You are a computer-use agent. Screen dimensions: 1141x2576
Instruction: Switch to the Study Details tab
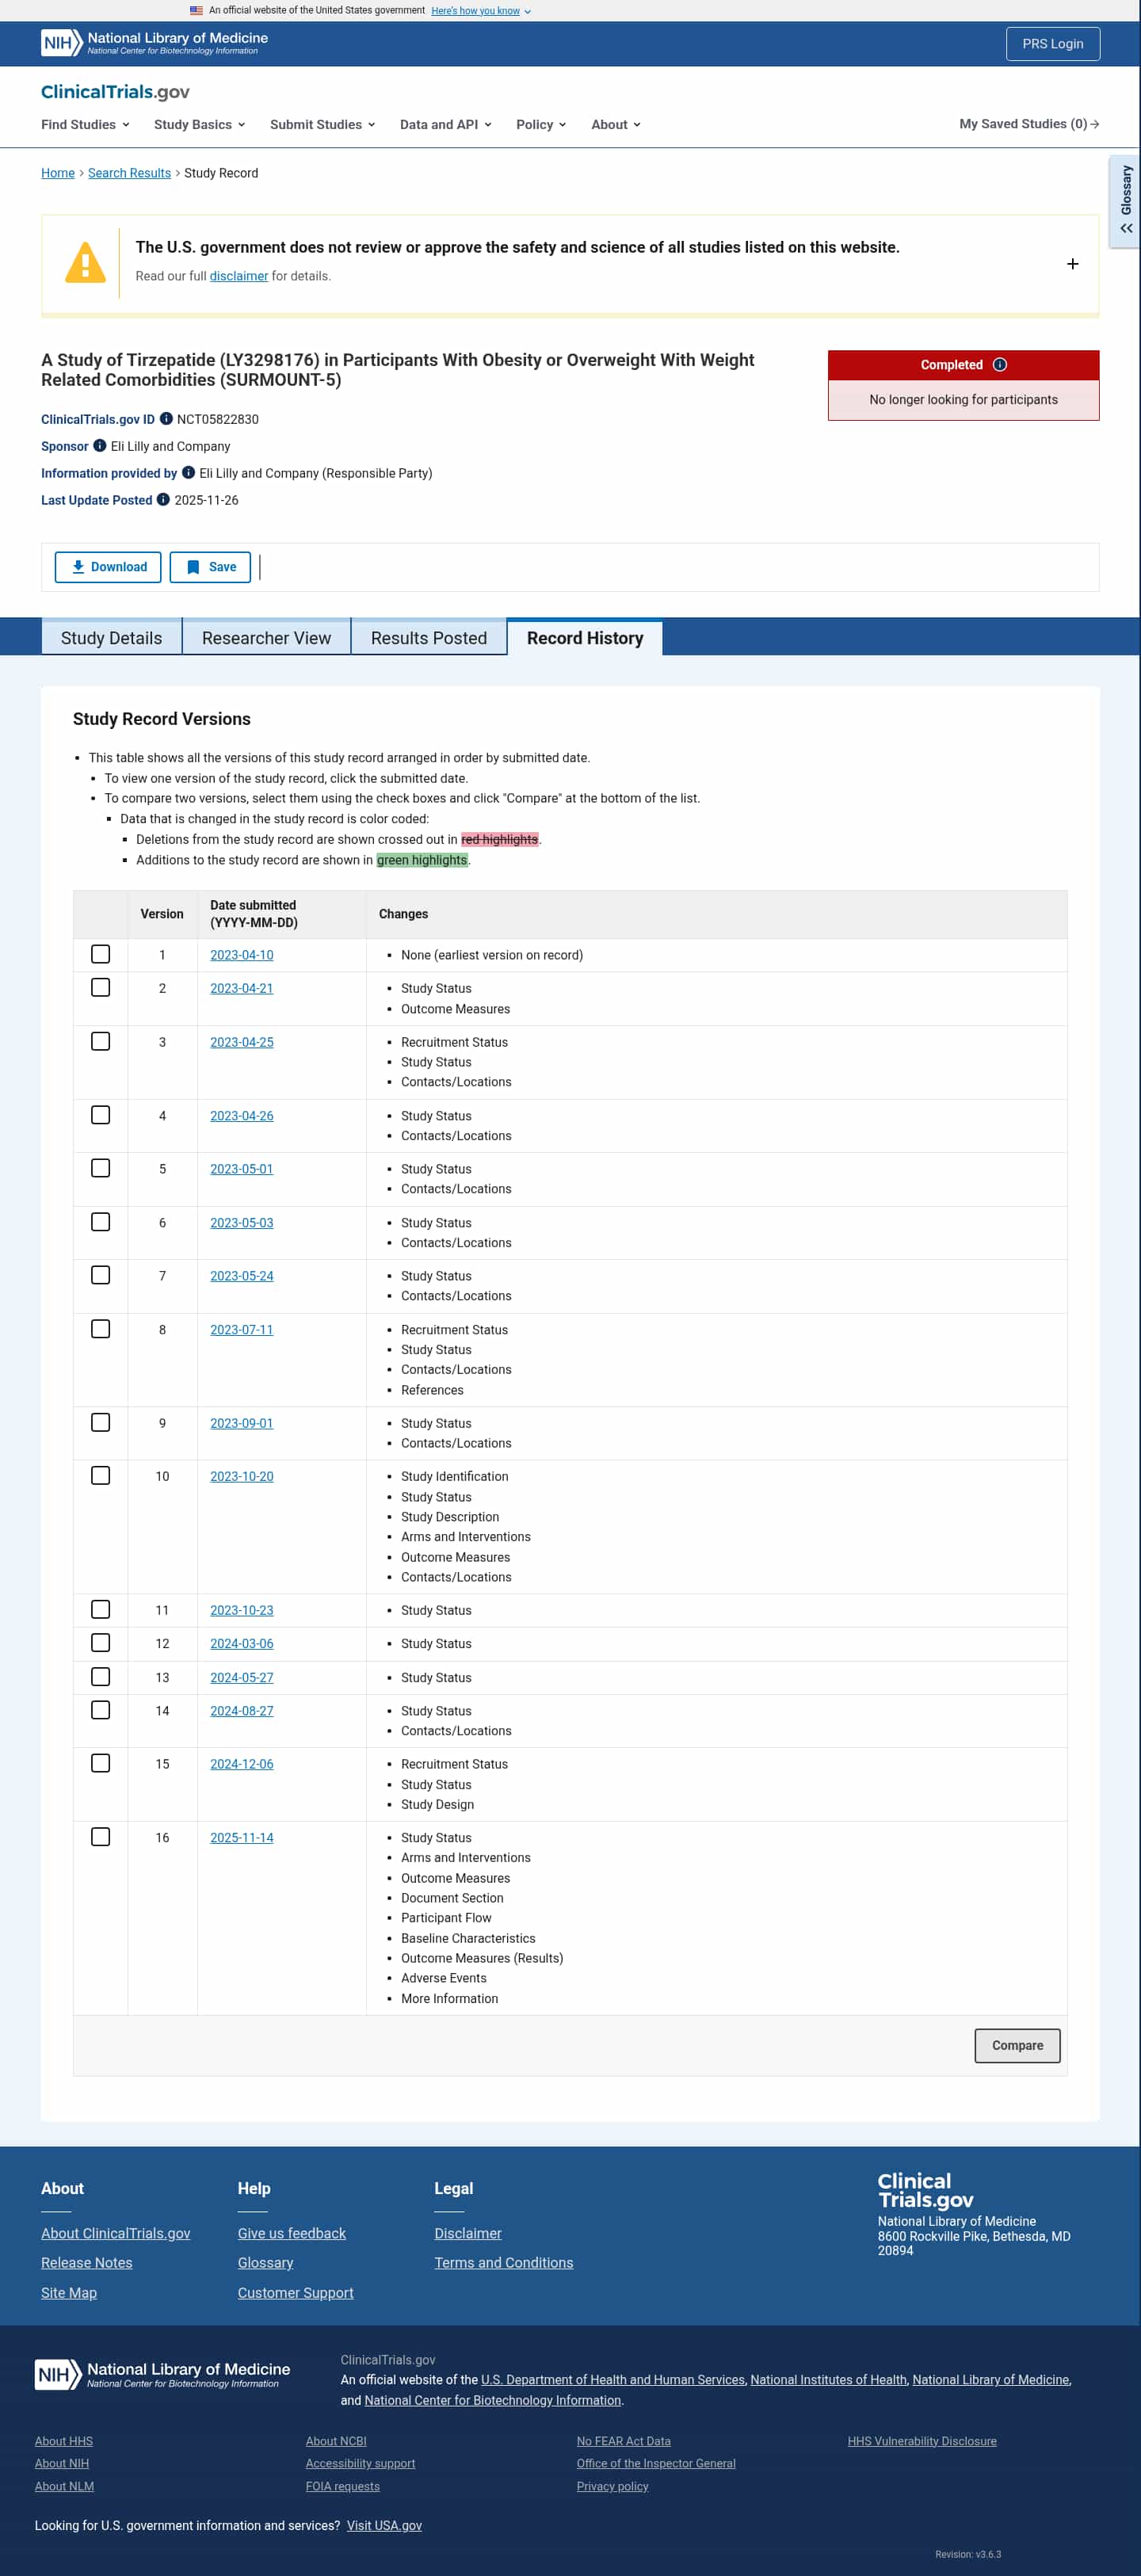[x=111, y=638]
